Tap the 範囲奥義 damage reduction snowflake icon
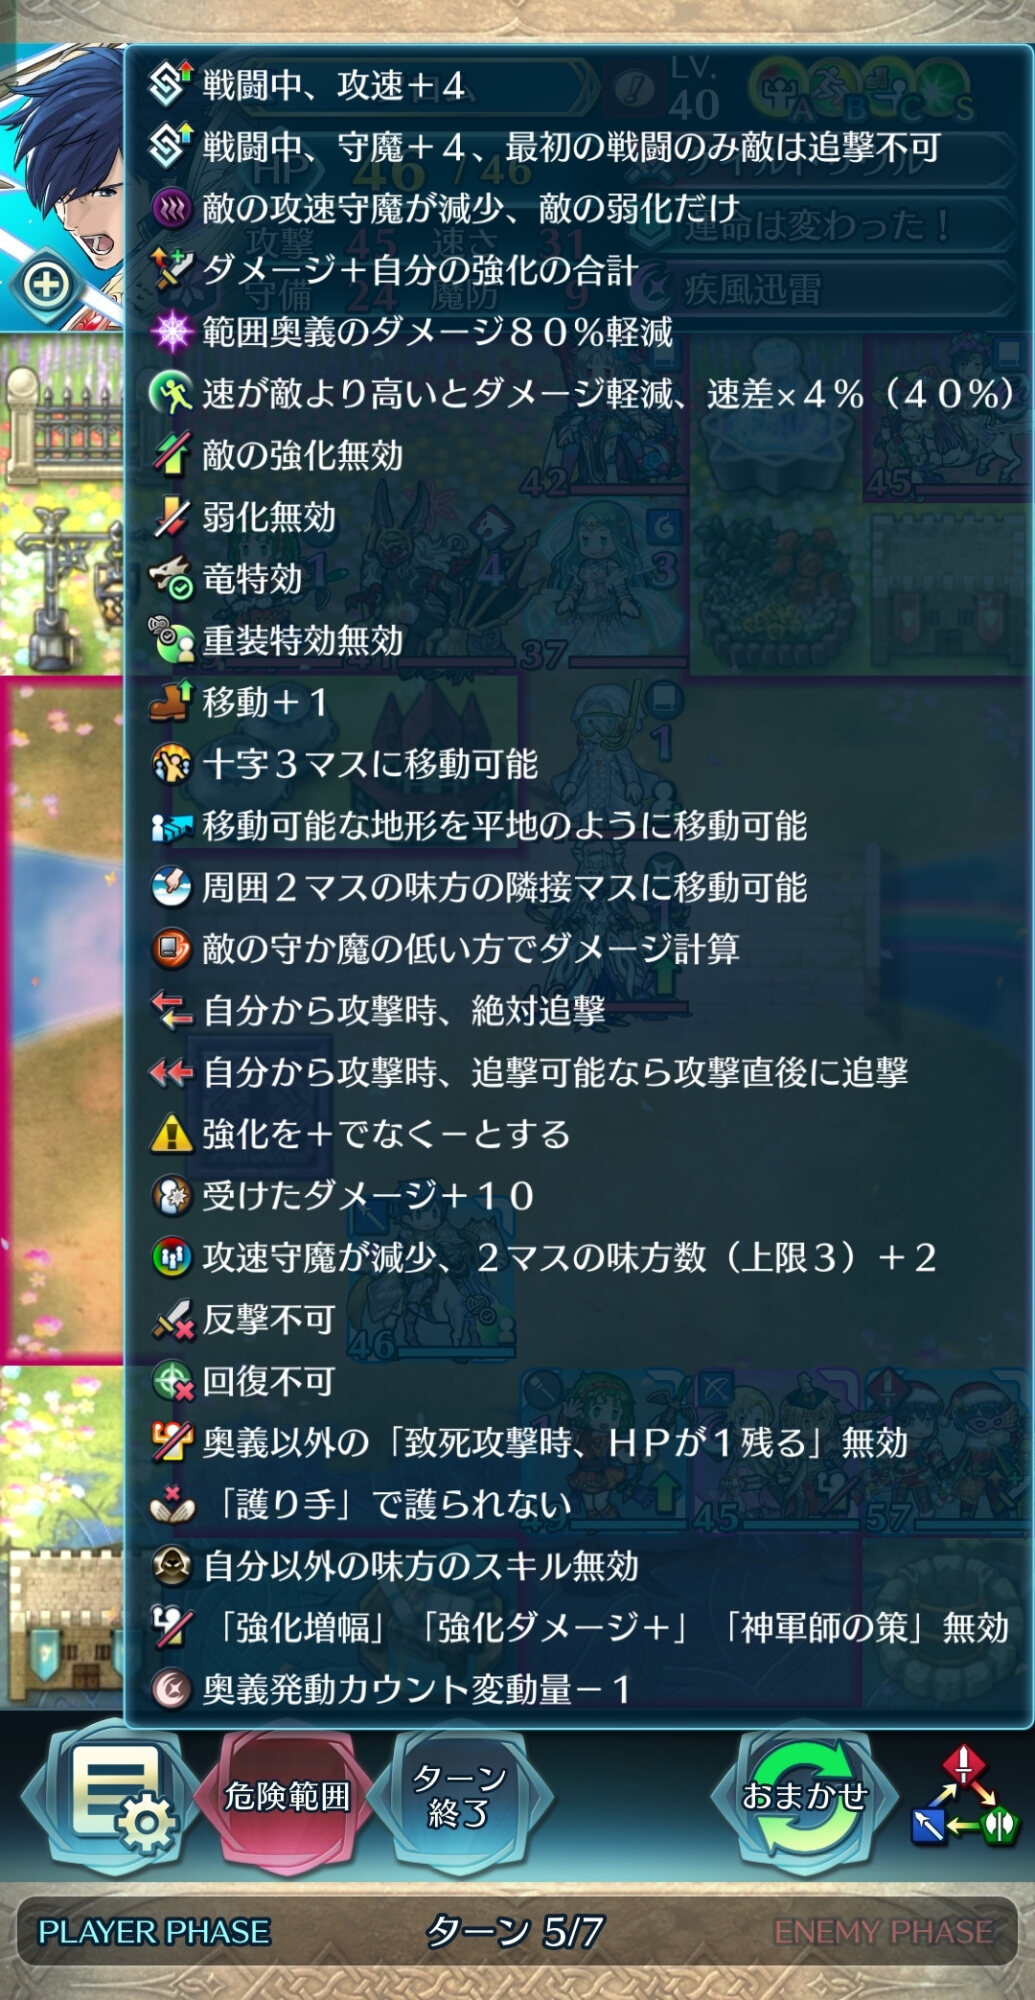Viewport: 1035px width, 2000px height. (171, 332)
